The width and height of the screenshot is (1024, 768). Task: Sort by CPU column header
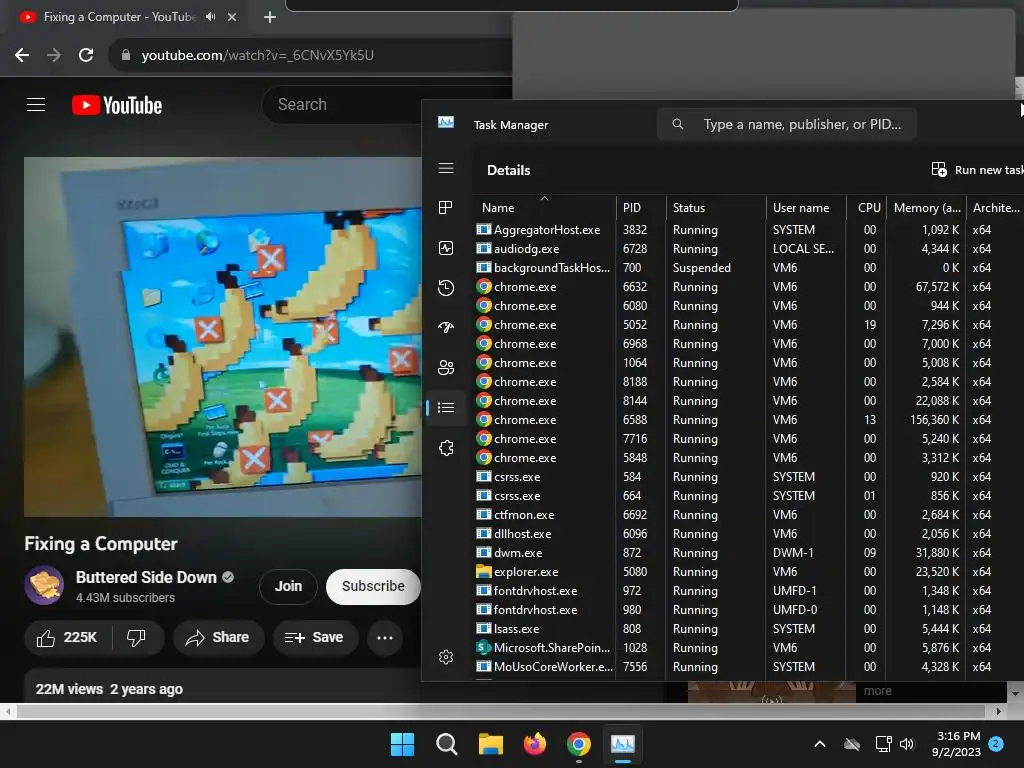click(867, 208)
